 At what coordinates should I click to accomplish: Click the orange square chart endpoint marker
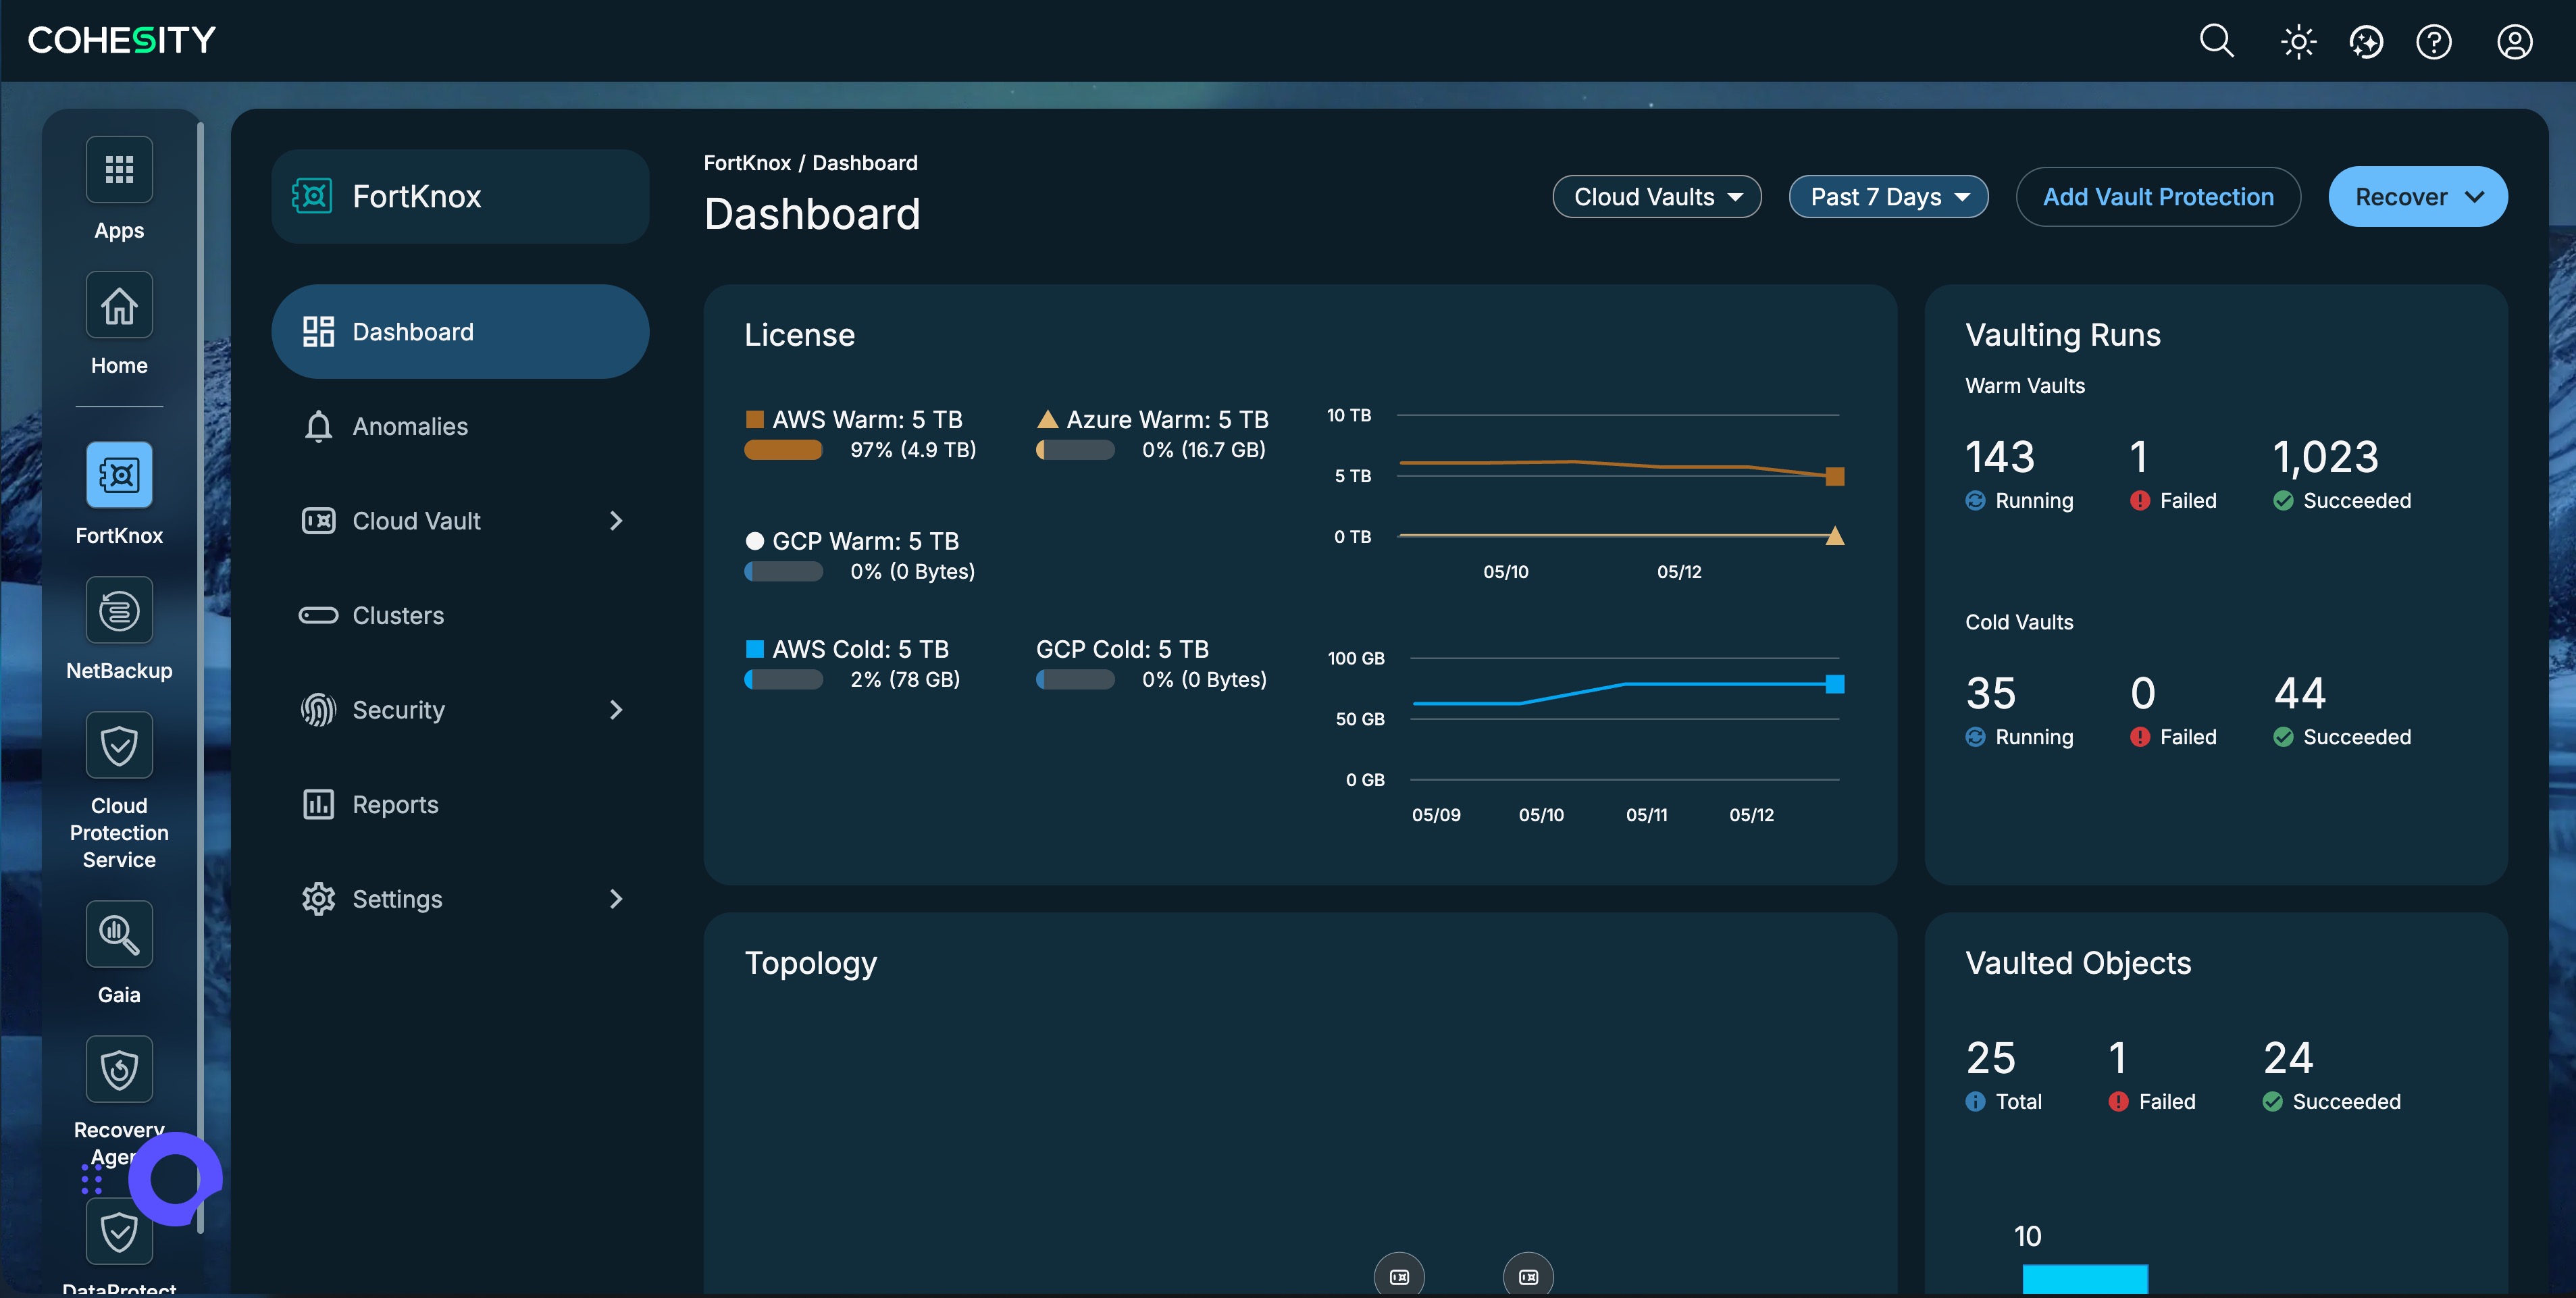pyautogui.click(x=1834, y=476)
